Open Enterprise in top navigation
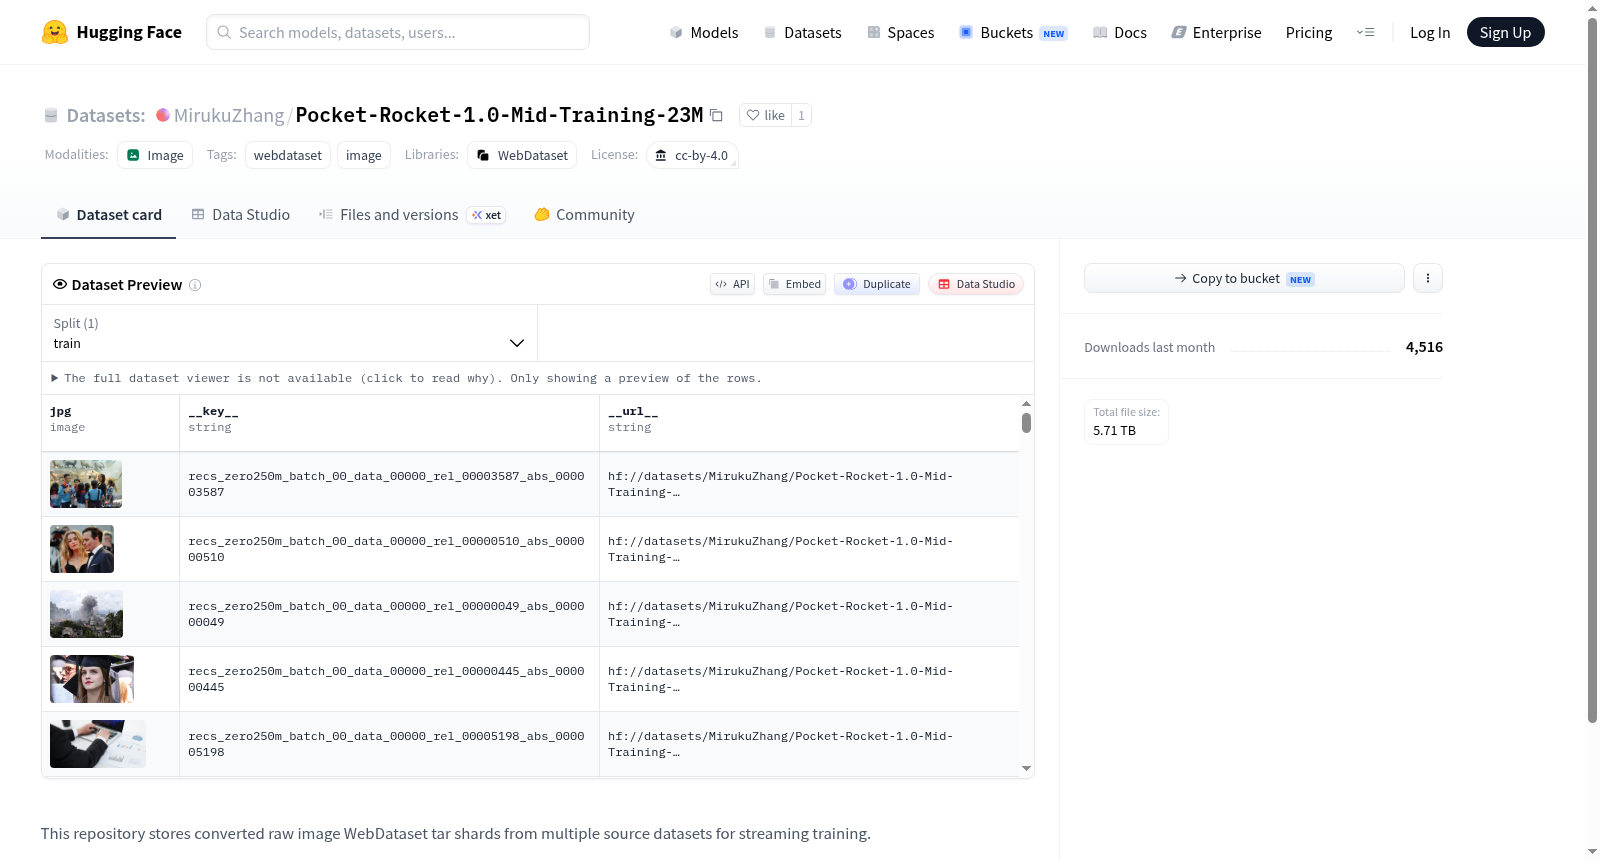Viewport: 1600px width, 861px height. (1216, 32)
